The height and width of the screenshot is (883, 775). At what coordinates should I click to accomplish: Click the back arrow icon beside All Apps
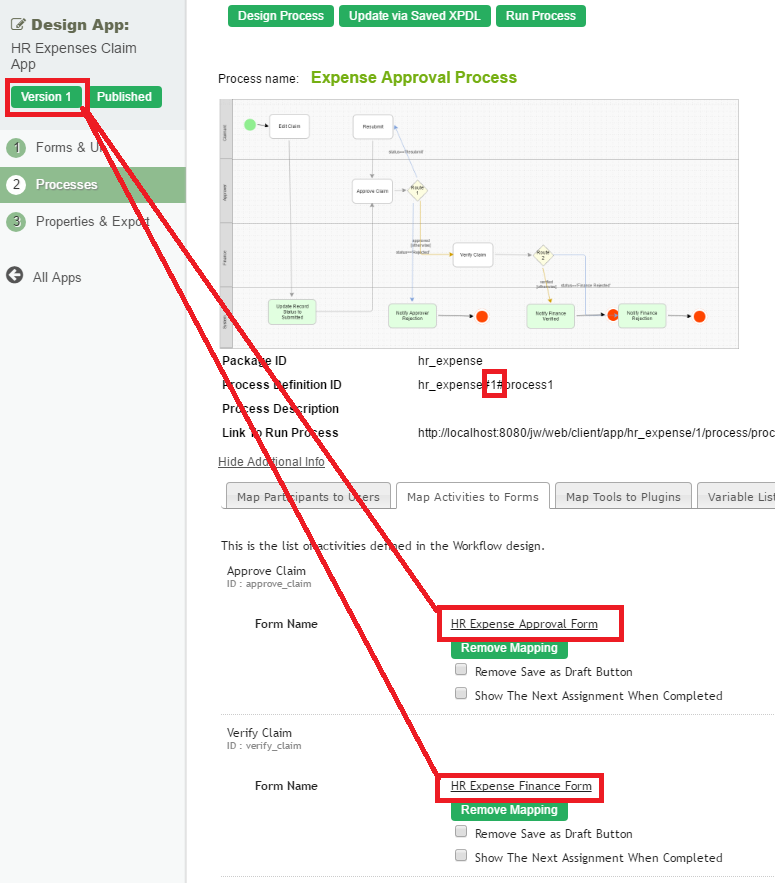(x=15, y=276)
